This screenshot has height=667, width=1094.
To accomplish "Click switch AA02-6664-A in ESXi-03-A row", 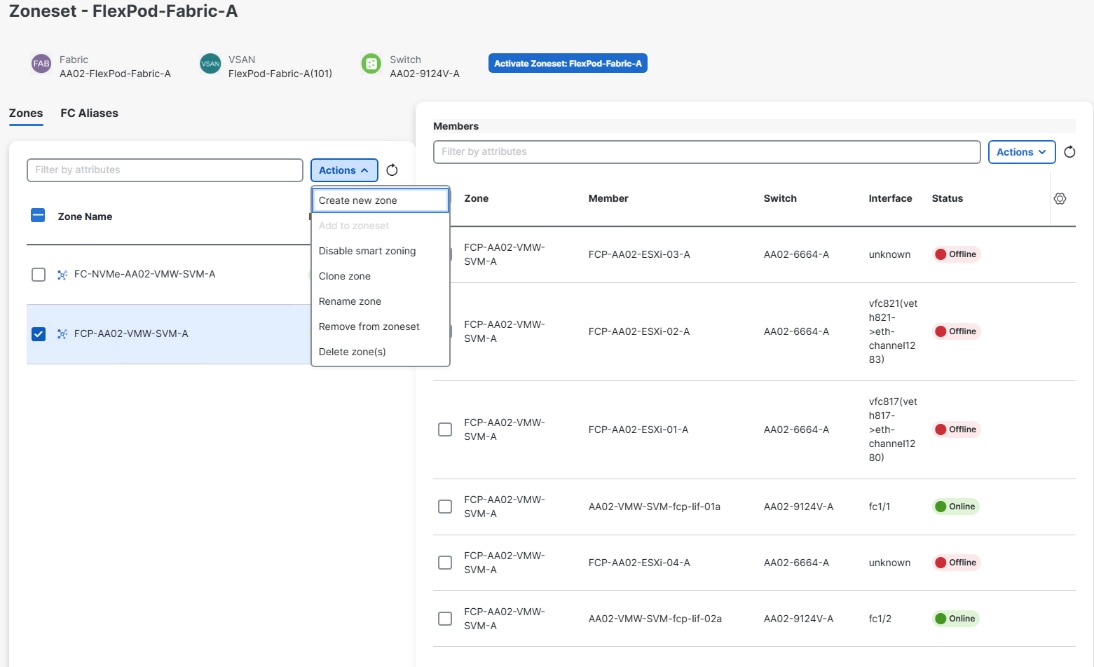I will [796, 255].
